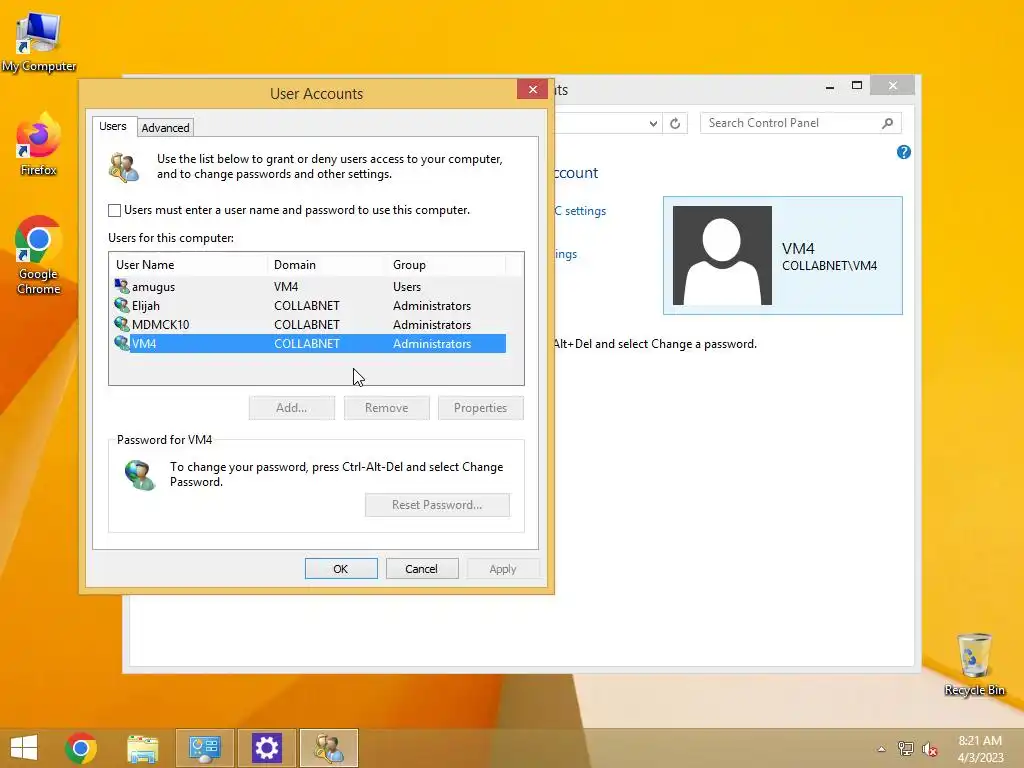Open Properties for selected user
This screenshot has width=1024, height=768.
point(481,408)
